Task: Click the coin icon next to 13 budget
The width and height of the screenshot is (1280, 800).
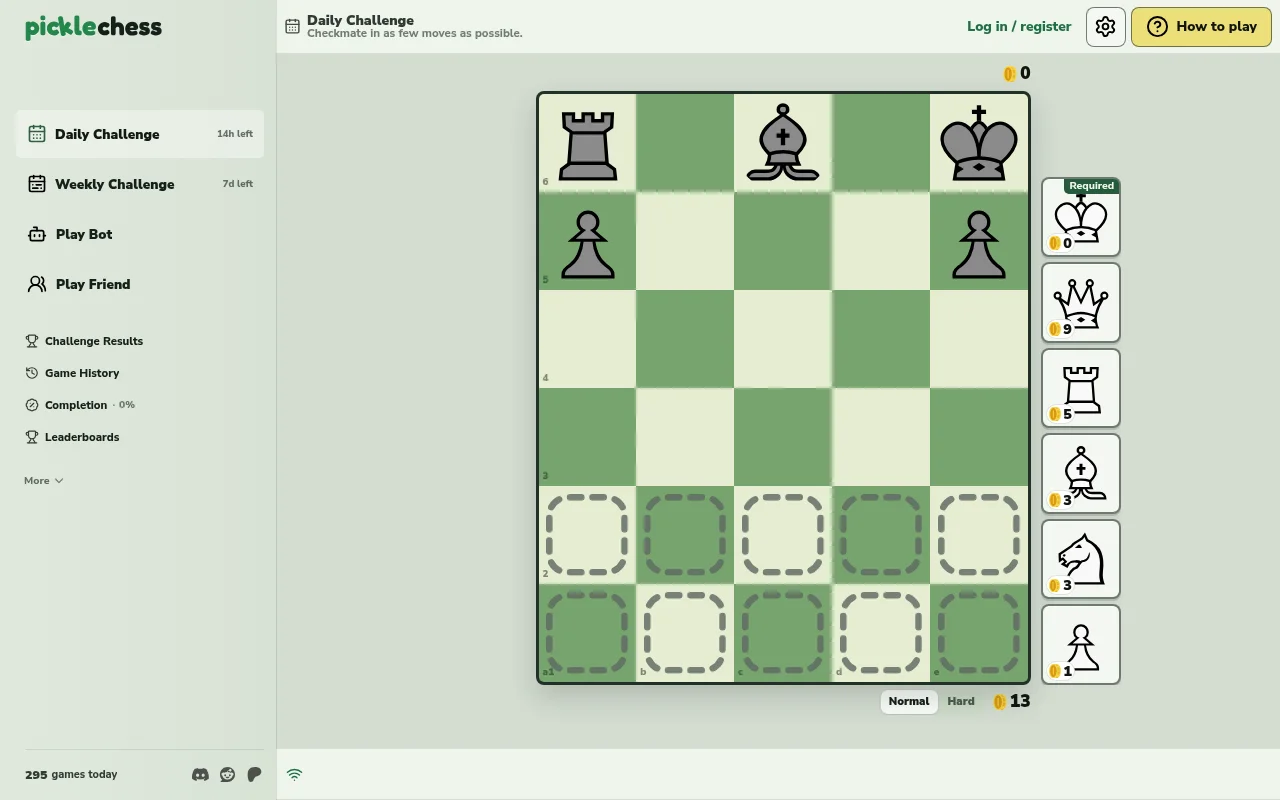Action: tap(999, 701)
